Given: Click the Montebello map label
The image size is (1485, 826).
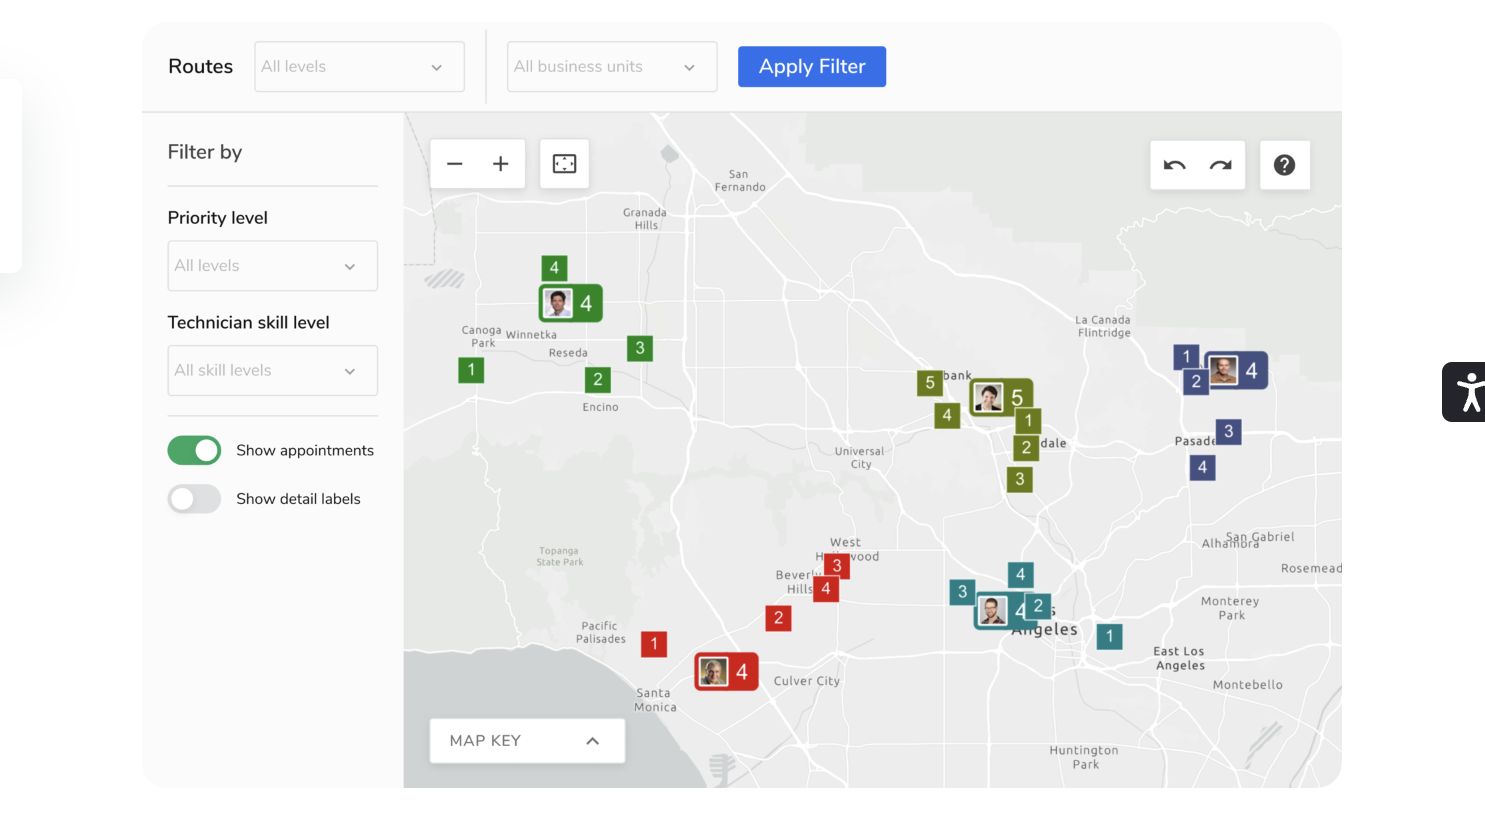Looking at the screenshot, I should (x=1248, y=685).
